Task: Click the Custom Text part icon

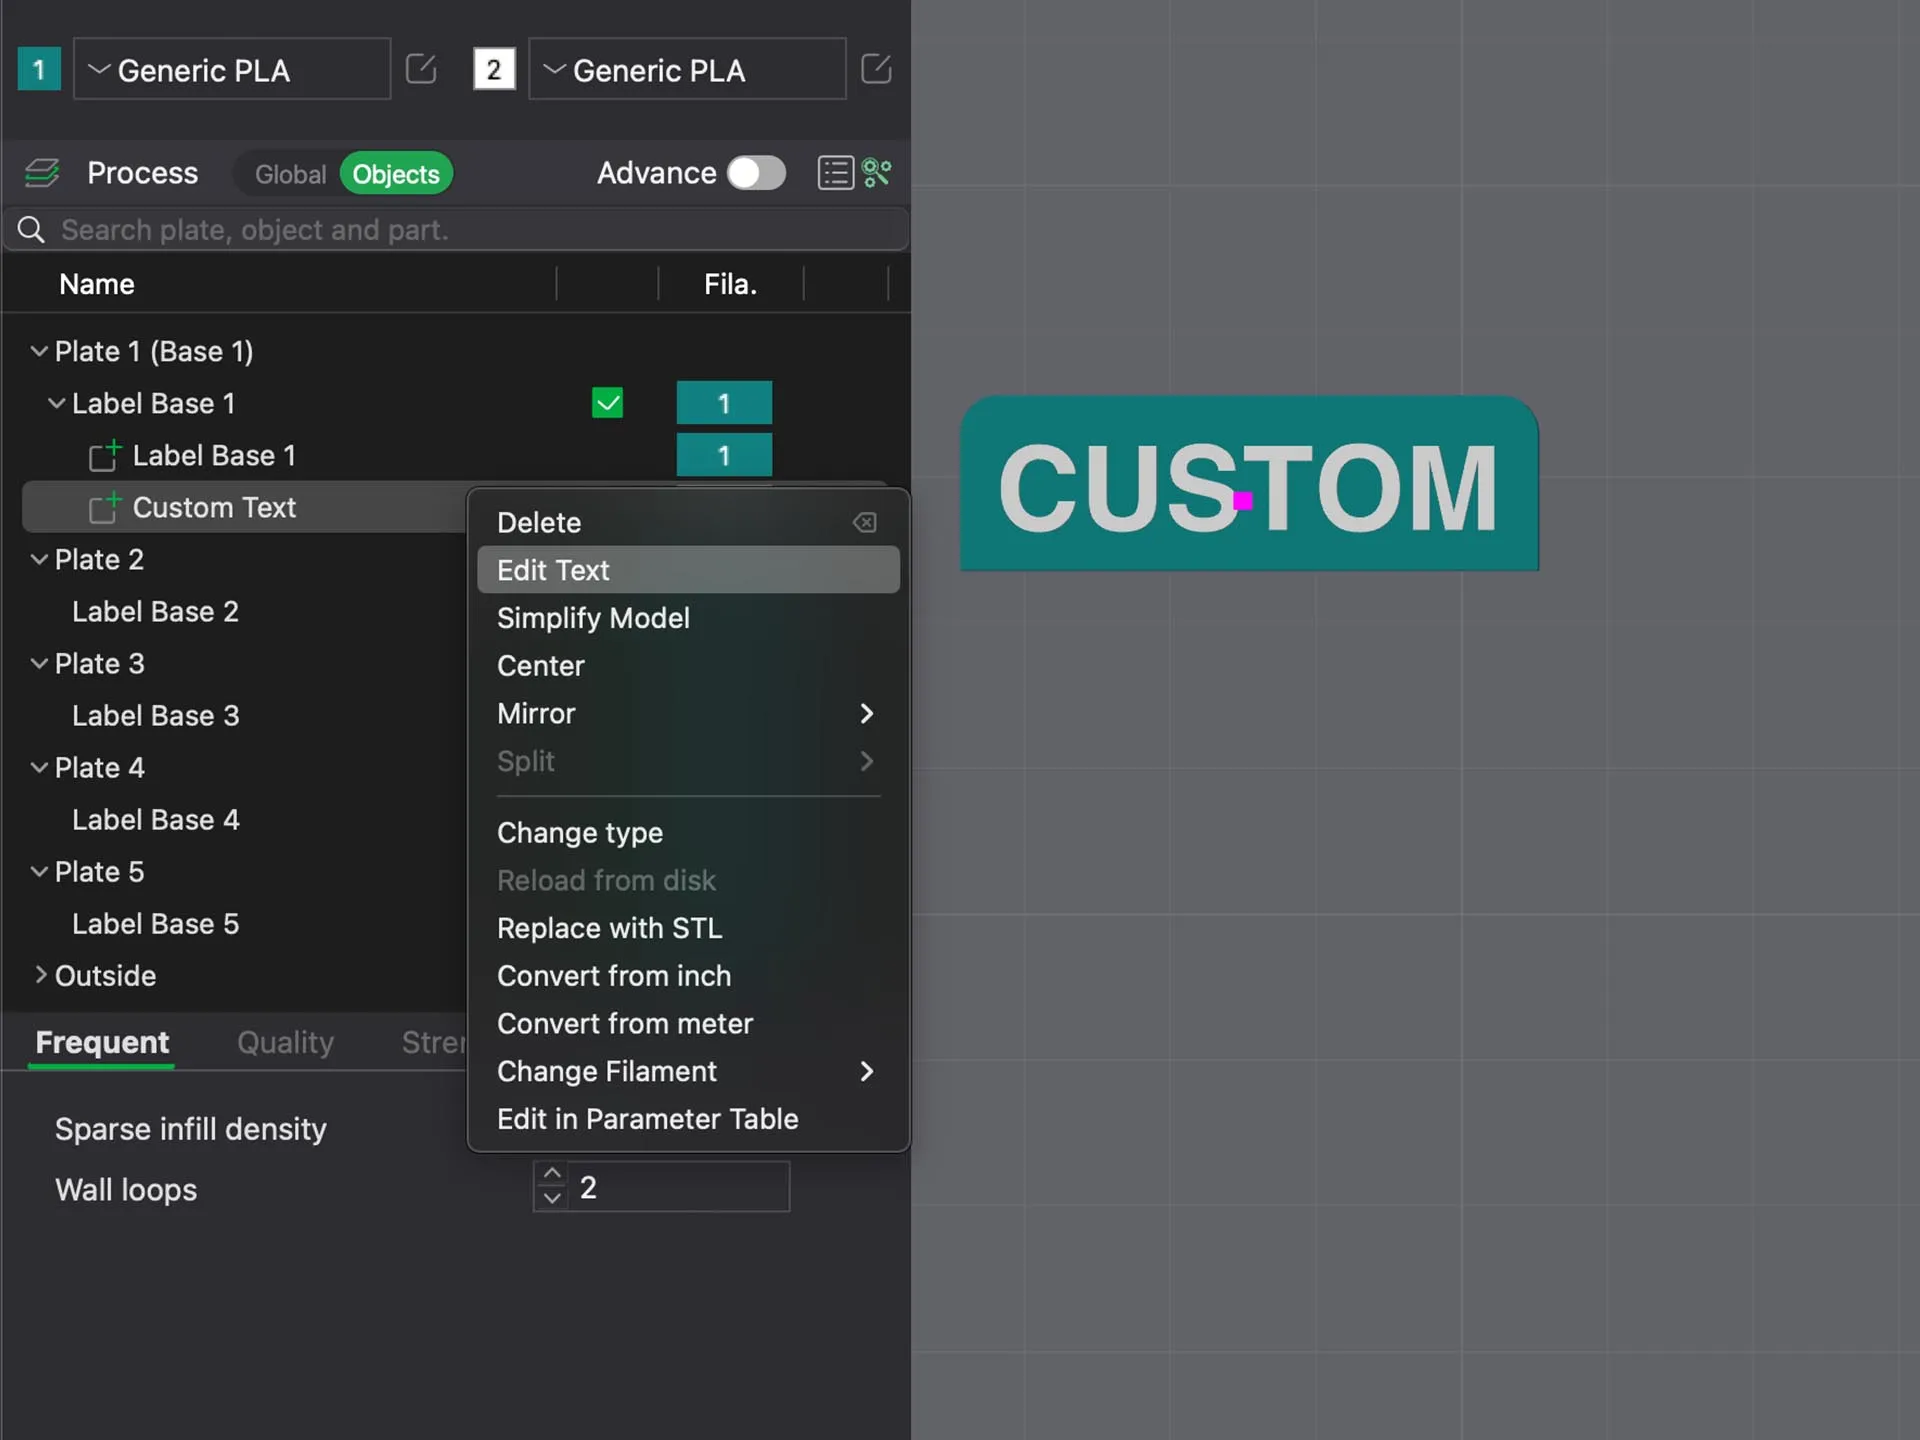Action: (x=104, y=507)
